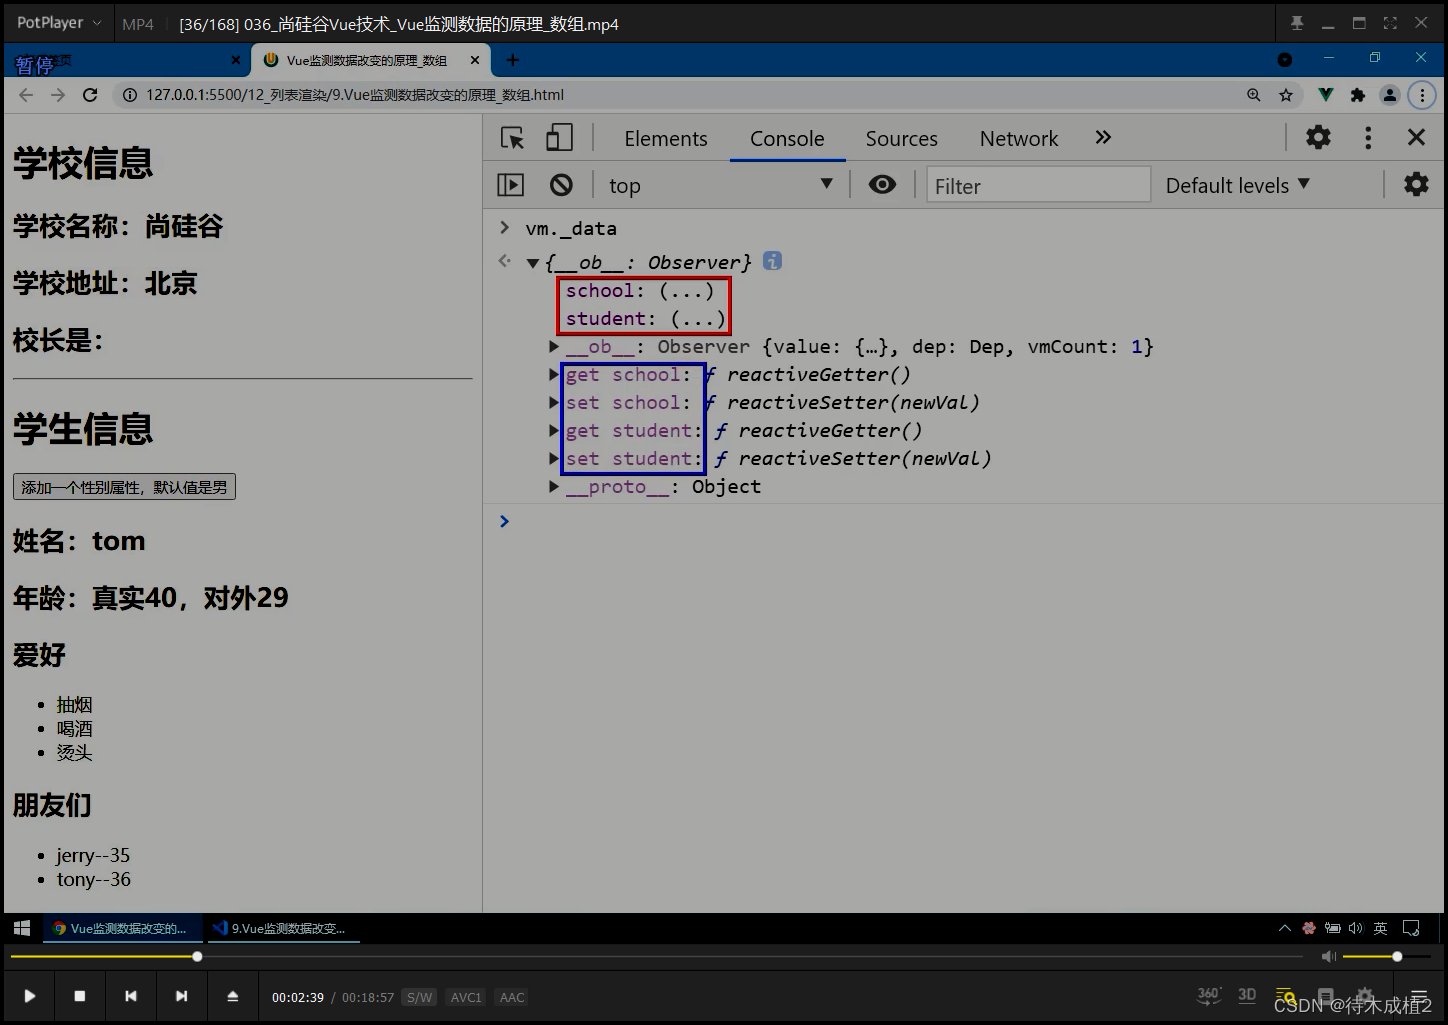Seek on the video progress bar
Screen dimensions: 1448x1025
tap(658, 957)
